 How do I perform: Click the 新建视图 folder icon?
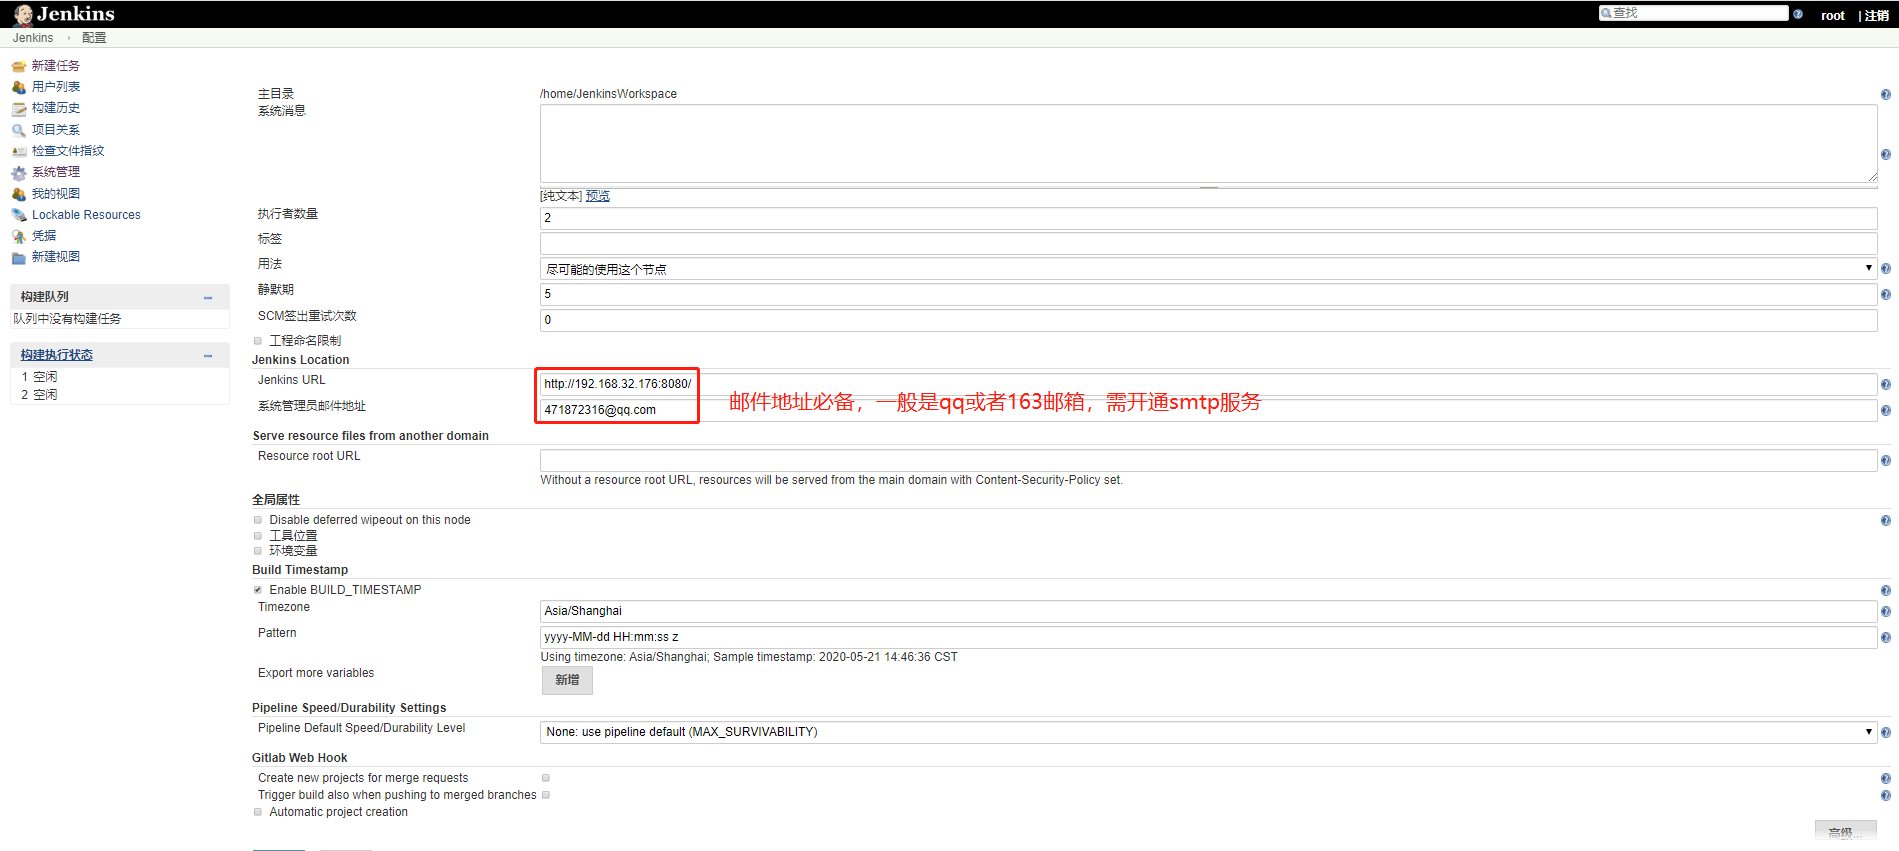click(x=19, y=257)
